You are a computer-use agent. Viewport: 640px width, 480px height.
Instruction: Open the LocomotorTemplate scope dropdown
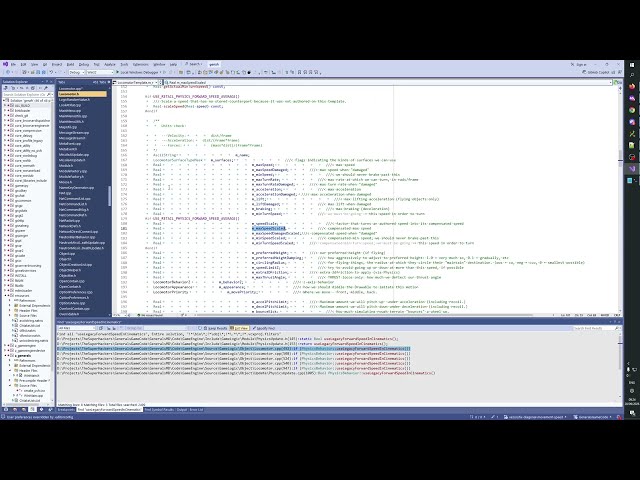point(136,82)
